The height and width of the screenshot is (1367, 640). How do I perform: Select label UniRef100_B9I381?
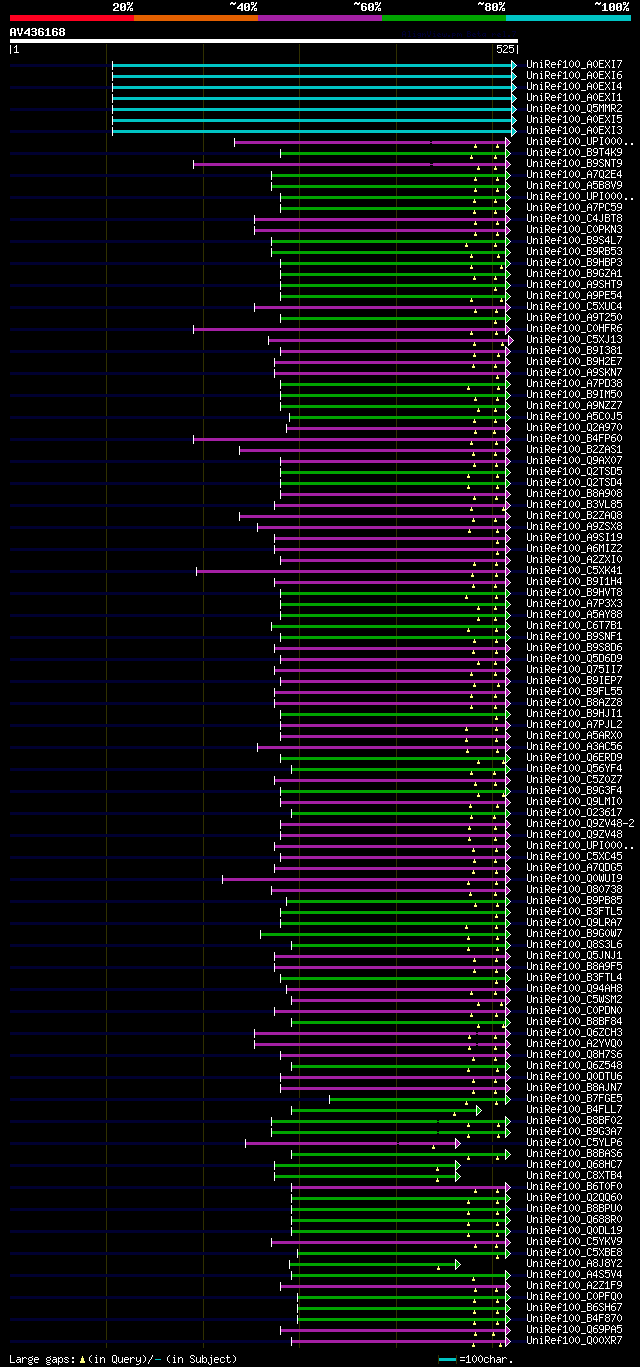pos(574,350)
